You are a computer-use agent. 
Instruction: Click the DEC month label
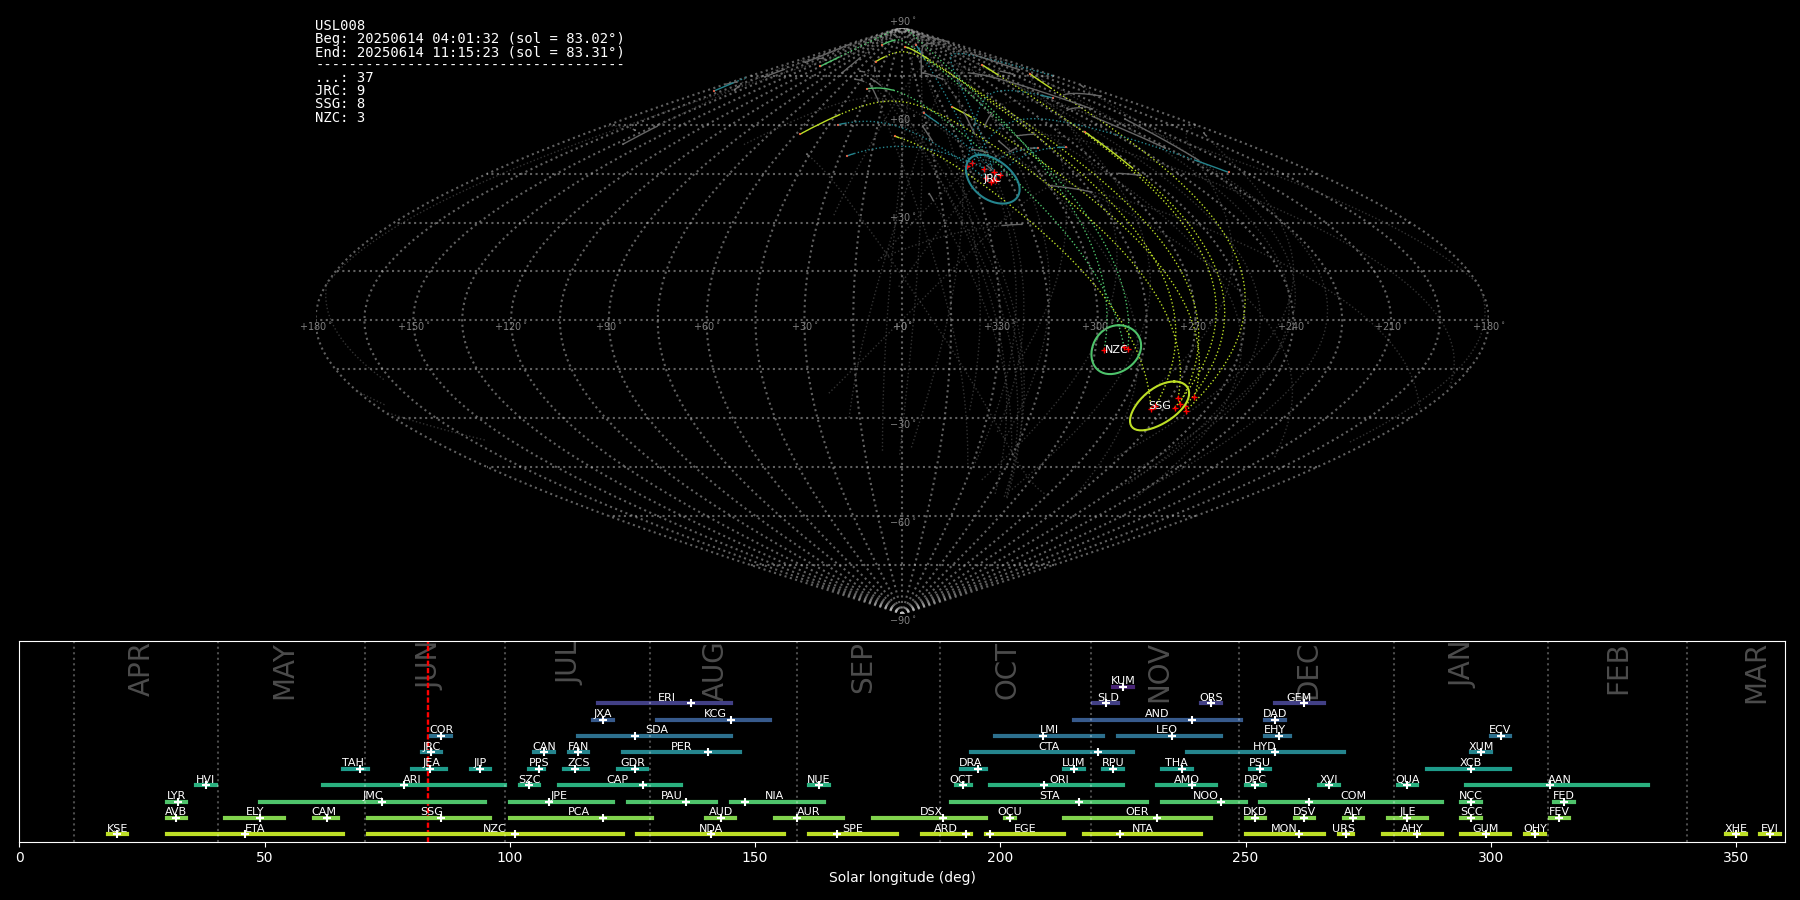pyautogui.click(x=1308, y=672)
